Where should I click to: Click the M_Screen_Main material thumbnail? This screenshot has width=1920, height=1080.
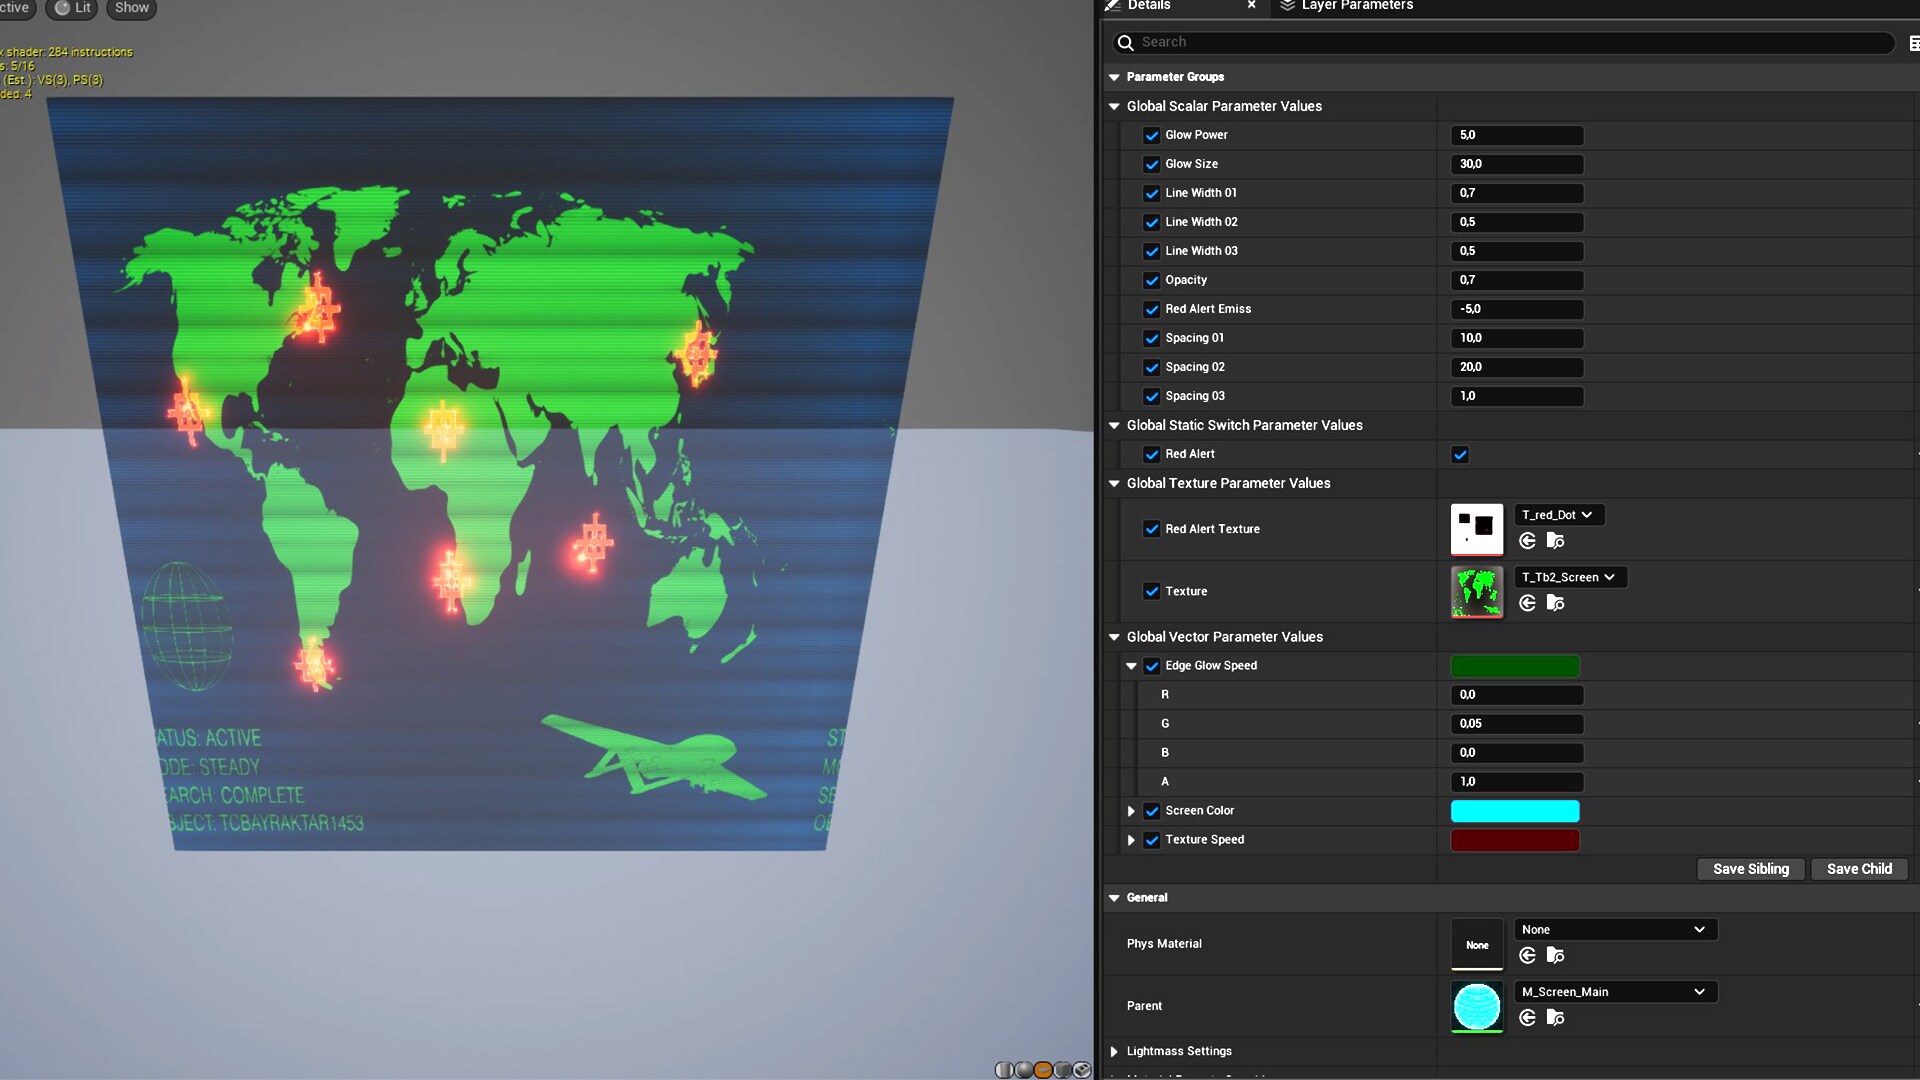pos(1476,1006)
